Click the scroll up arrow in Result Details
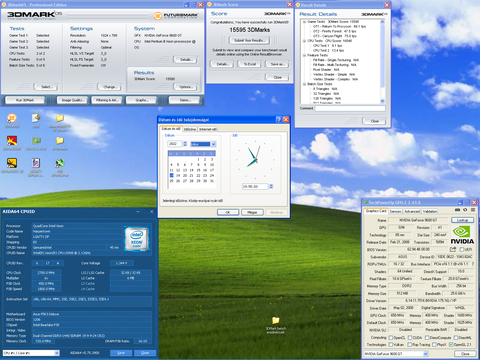This screenshot has width=480, height=360. 382,22
